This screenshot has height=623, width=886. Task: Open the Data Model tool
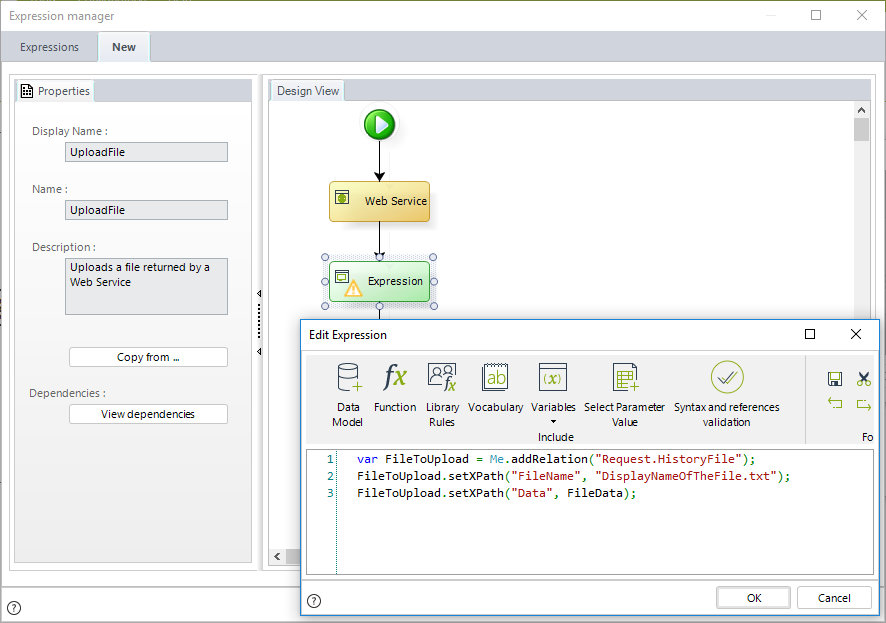click(348, 395)
